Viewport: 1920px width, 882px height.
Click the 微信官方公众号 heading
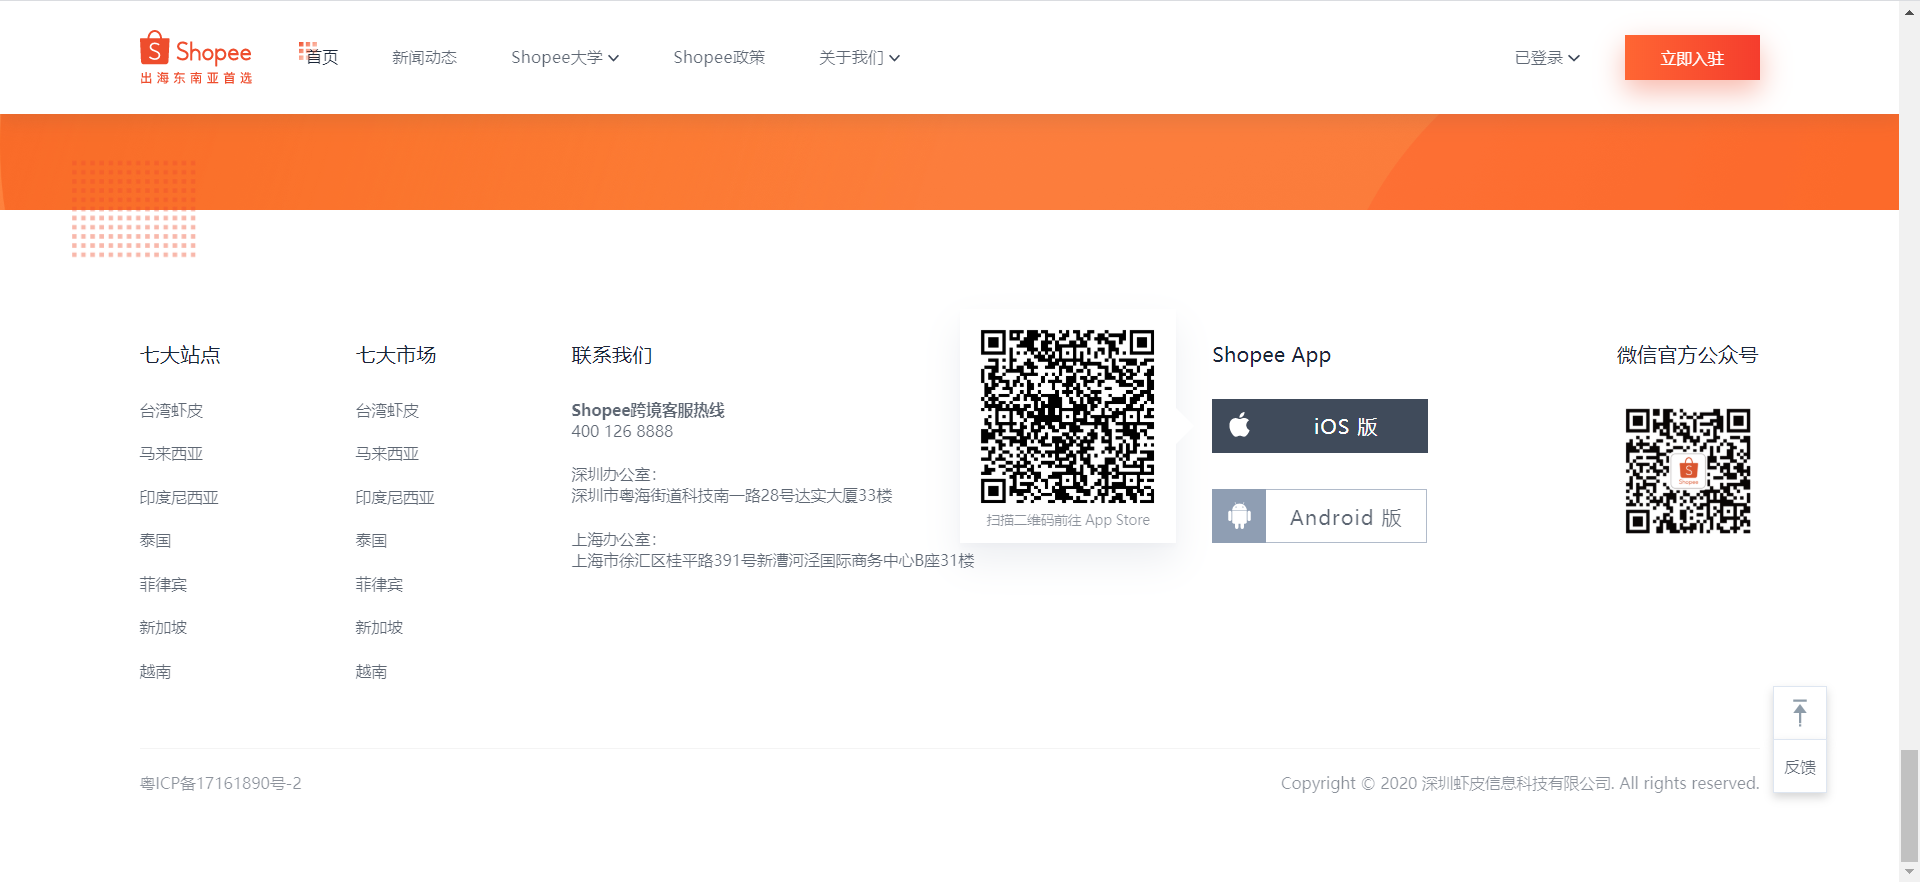[x=1687, y=355]
